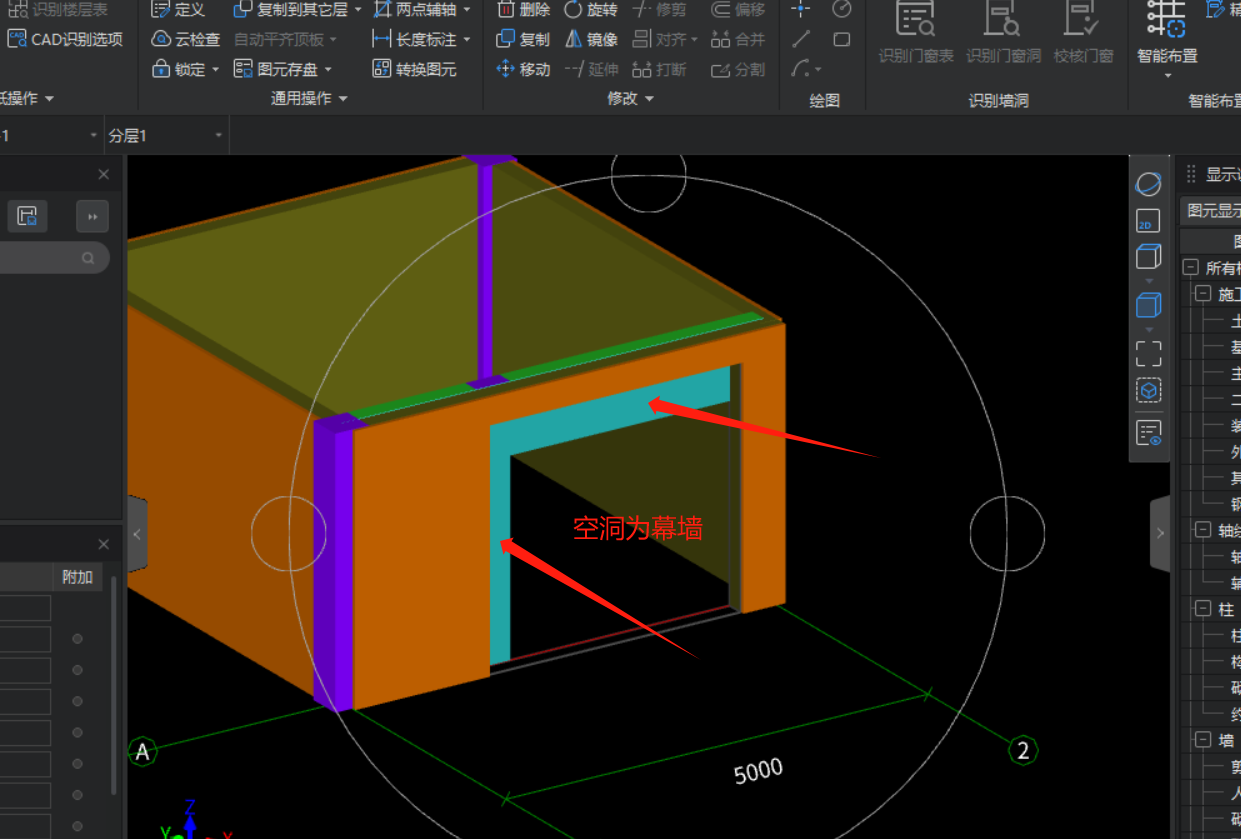1241x839 pixels.
Task: Open the 图元显示 tab
Action: click(1211, 211)
